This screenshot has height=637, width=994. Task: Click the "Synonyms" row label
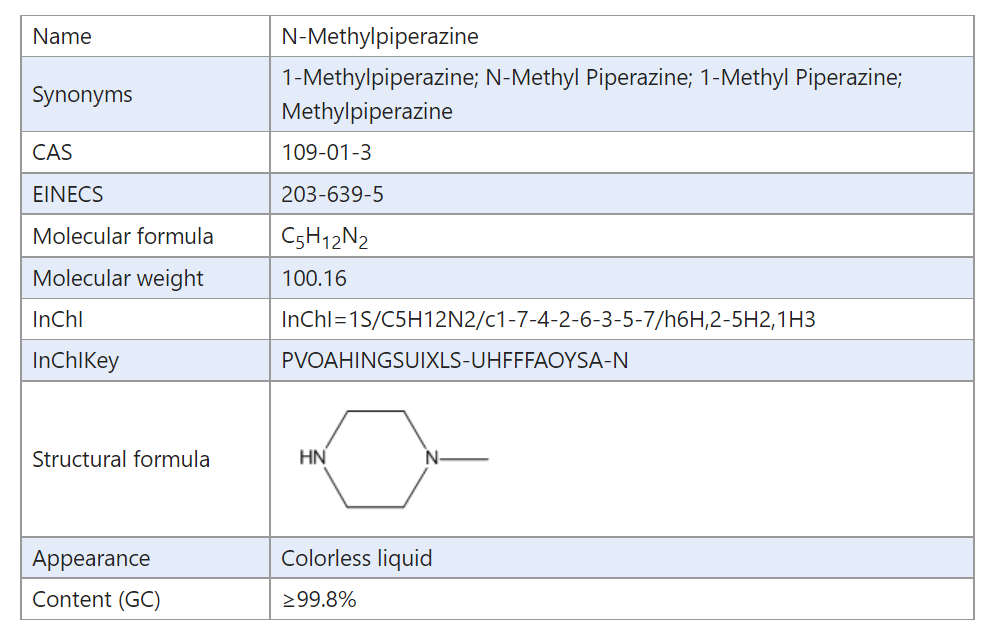(x=82, y=95)
